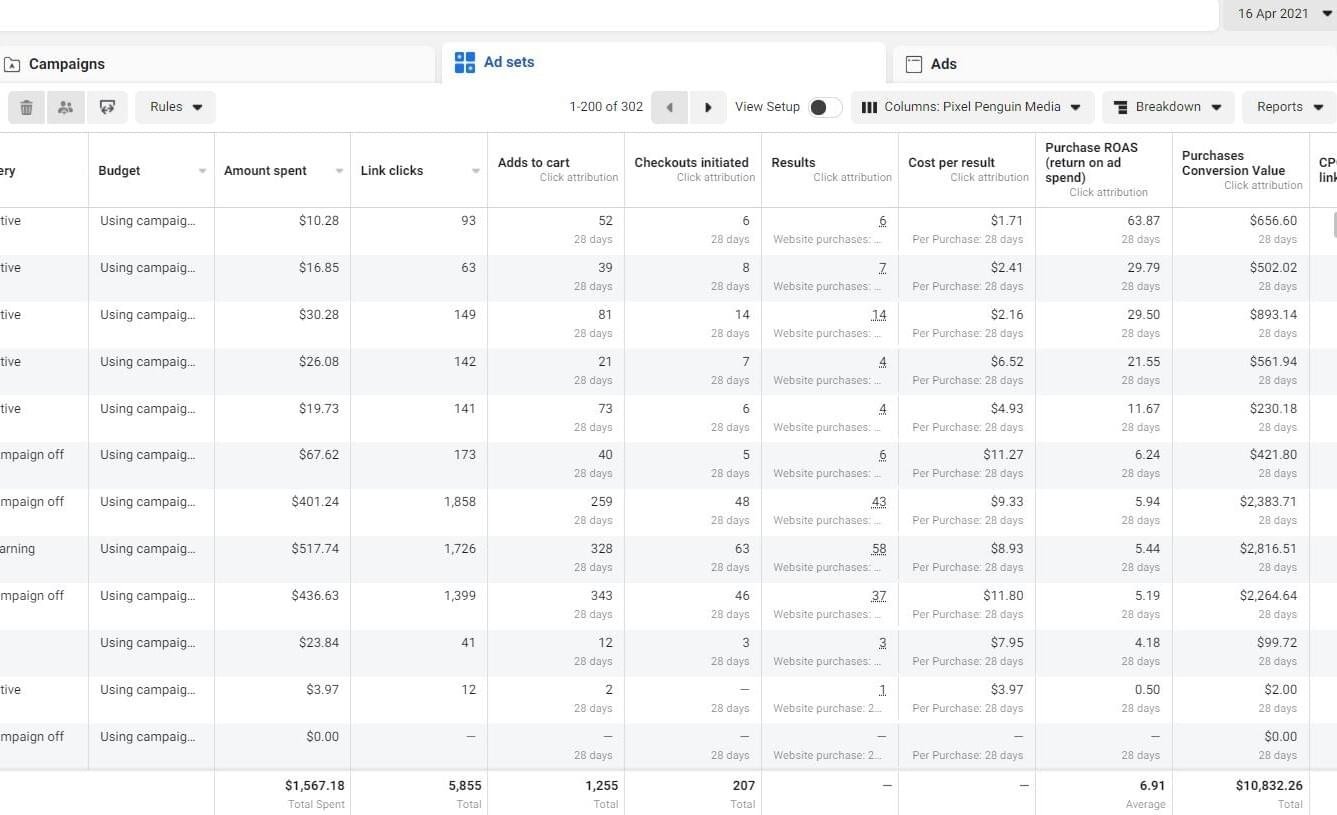Expand the Breakdown dropdown
The height and width of the screenshot is (815, 1337).
pyautogui.click(x=1166, y=107)
